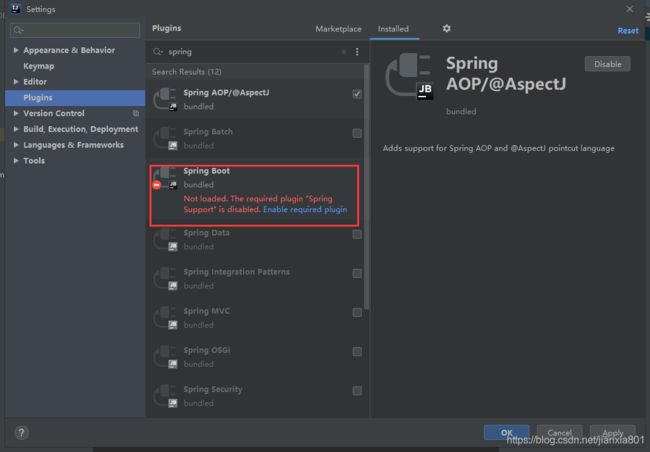Screen dimensions: 650x452
Task: Enable the Spring Security checkbox
Action: [357, 391]
